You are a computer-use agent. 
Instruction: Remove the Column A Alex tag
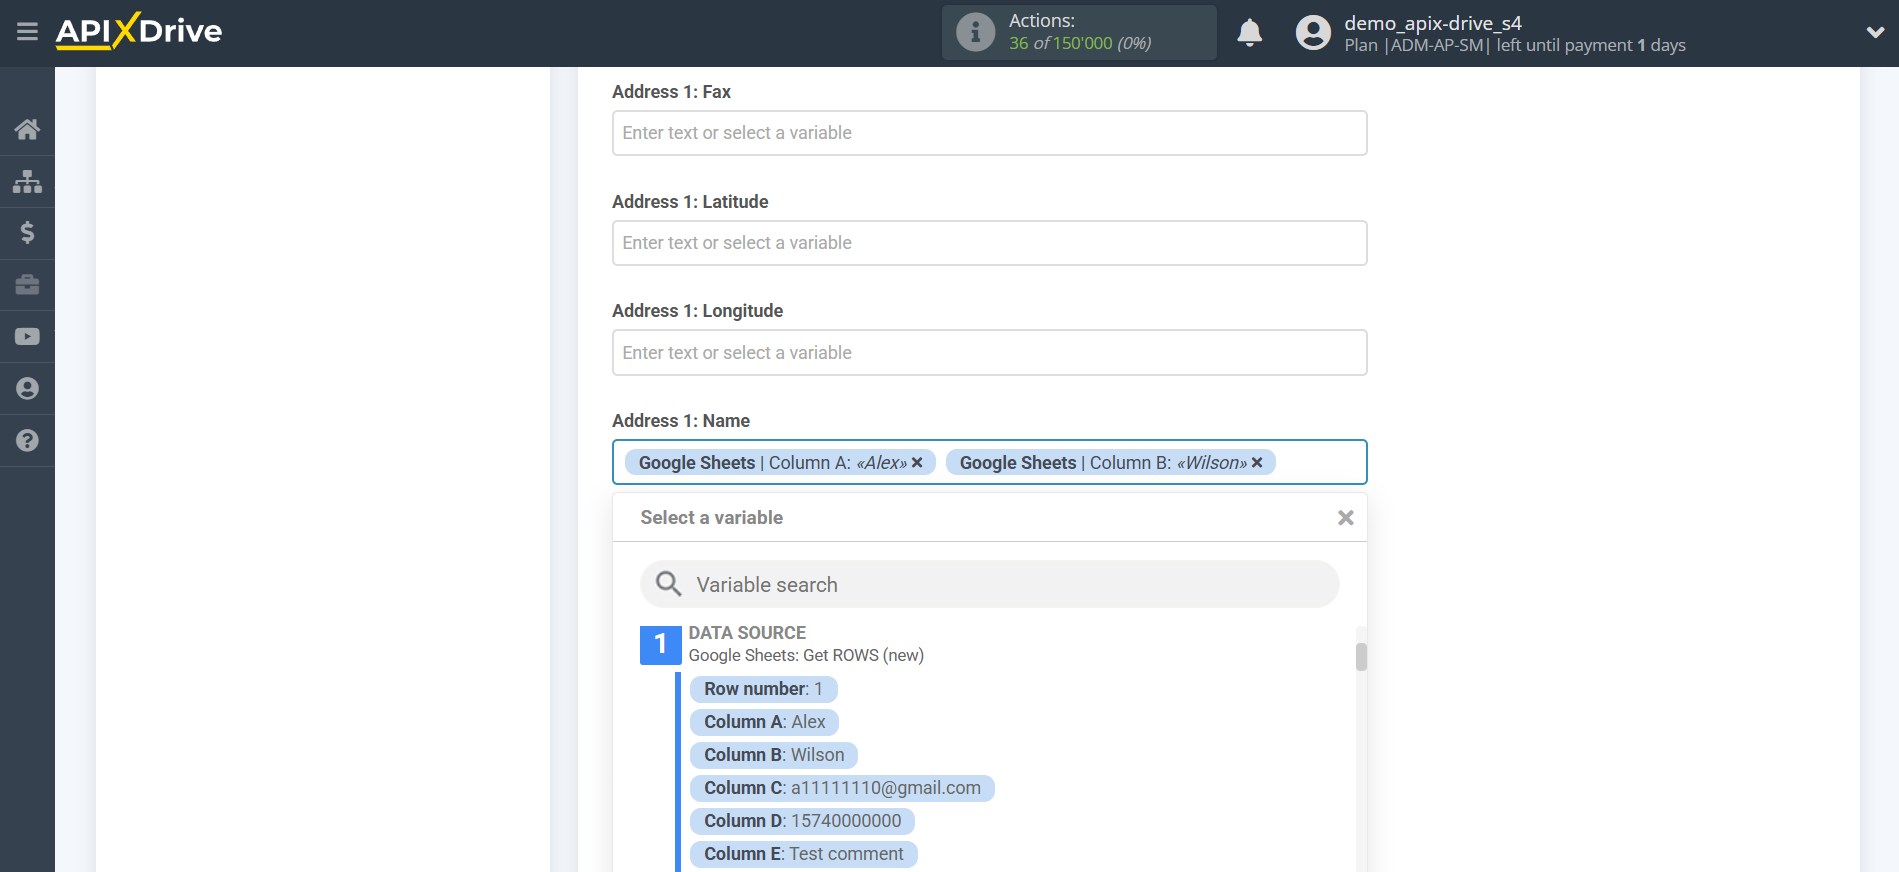click(x=917, y=462)
